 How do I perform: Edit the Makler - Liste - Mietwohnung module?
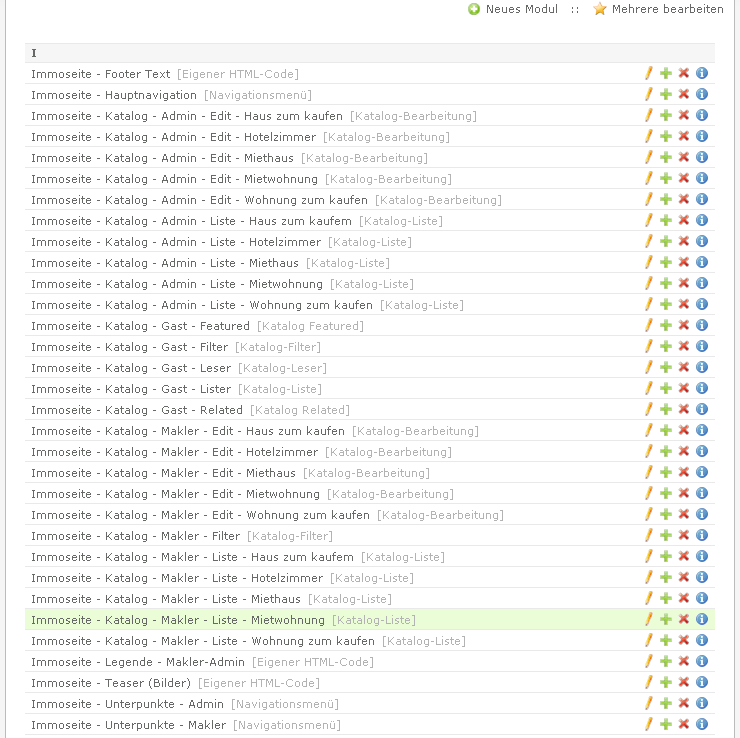pos(648,619)
